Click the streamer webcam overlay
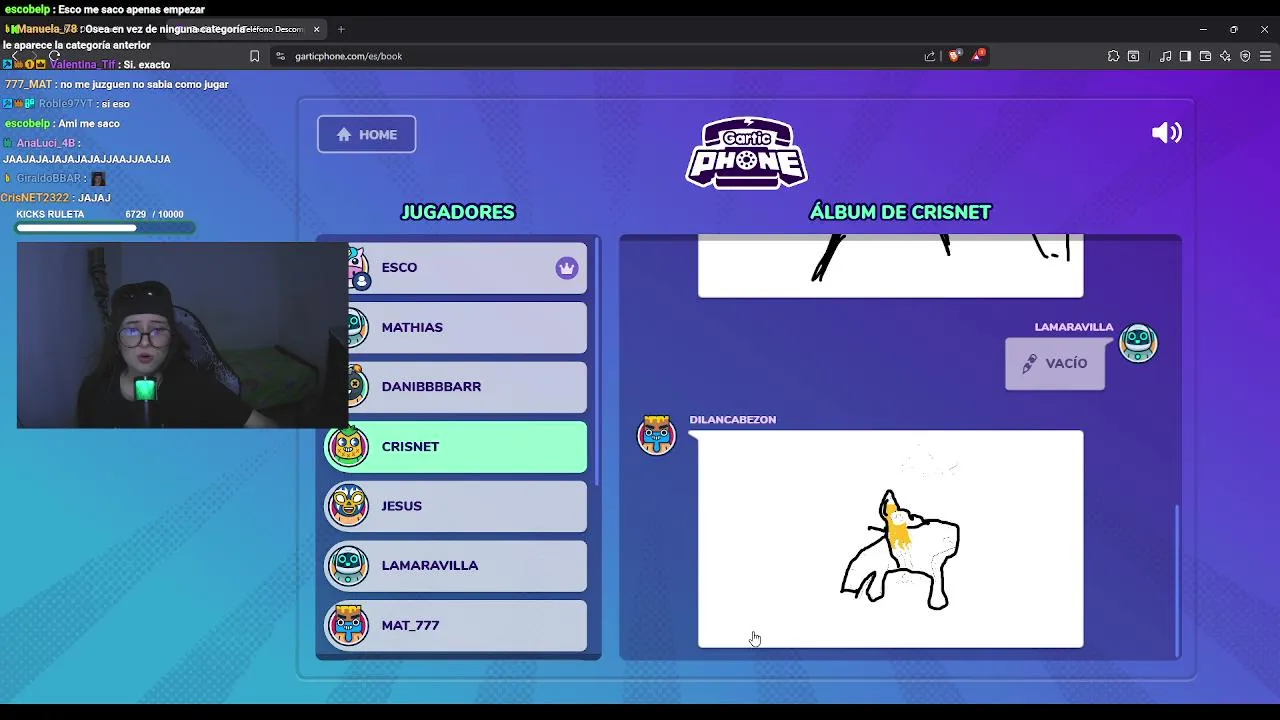 [182, 336]
